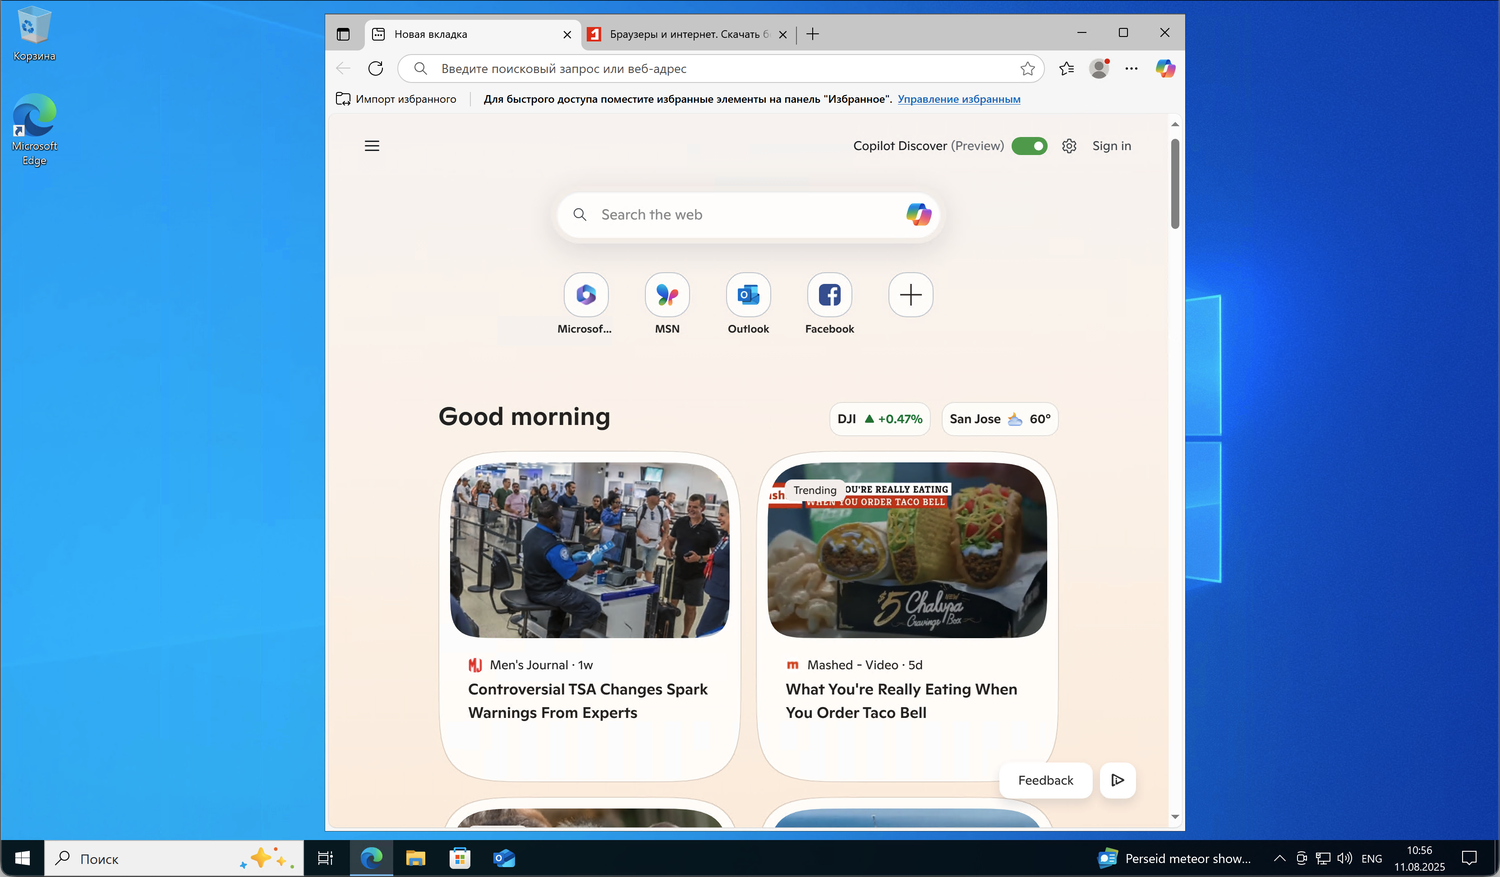
Task: Click Импорт избранного in favorites bar
Action: (x=396, y=99)
